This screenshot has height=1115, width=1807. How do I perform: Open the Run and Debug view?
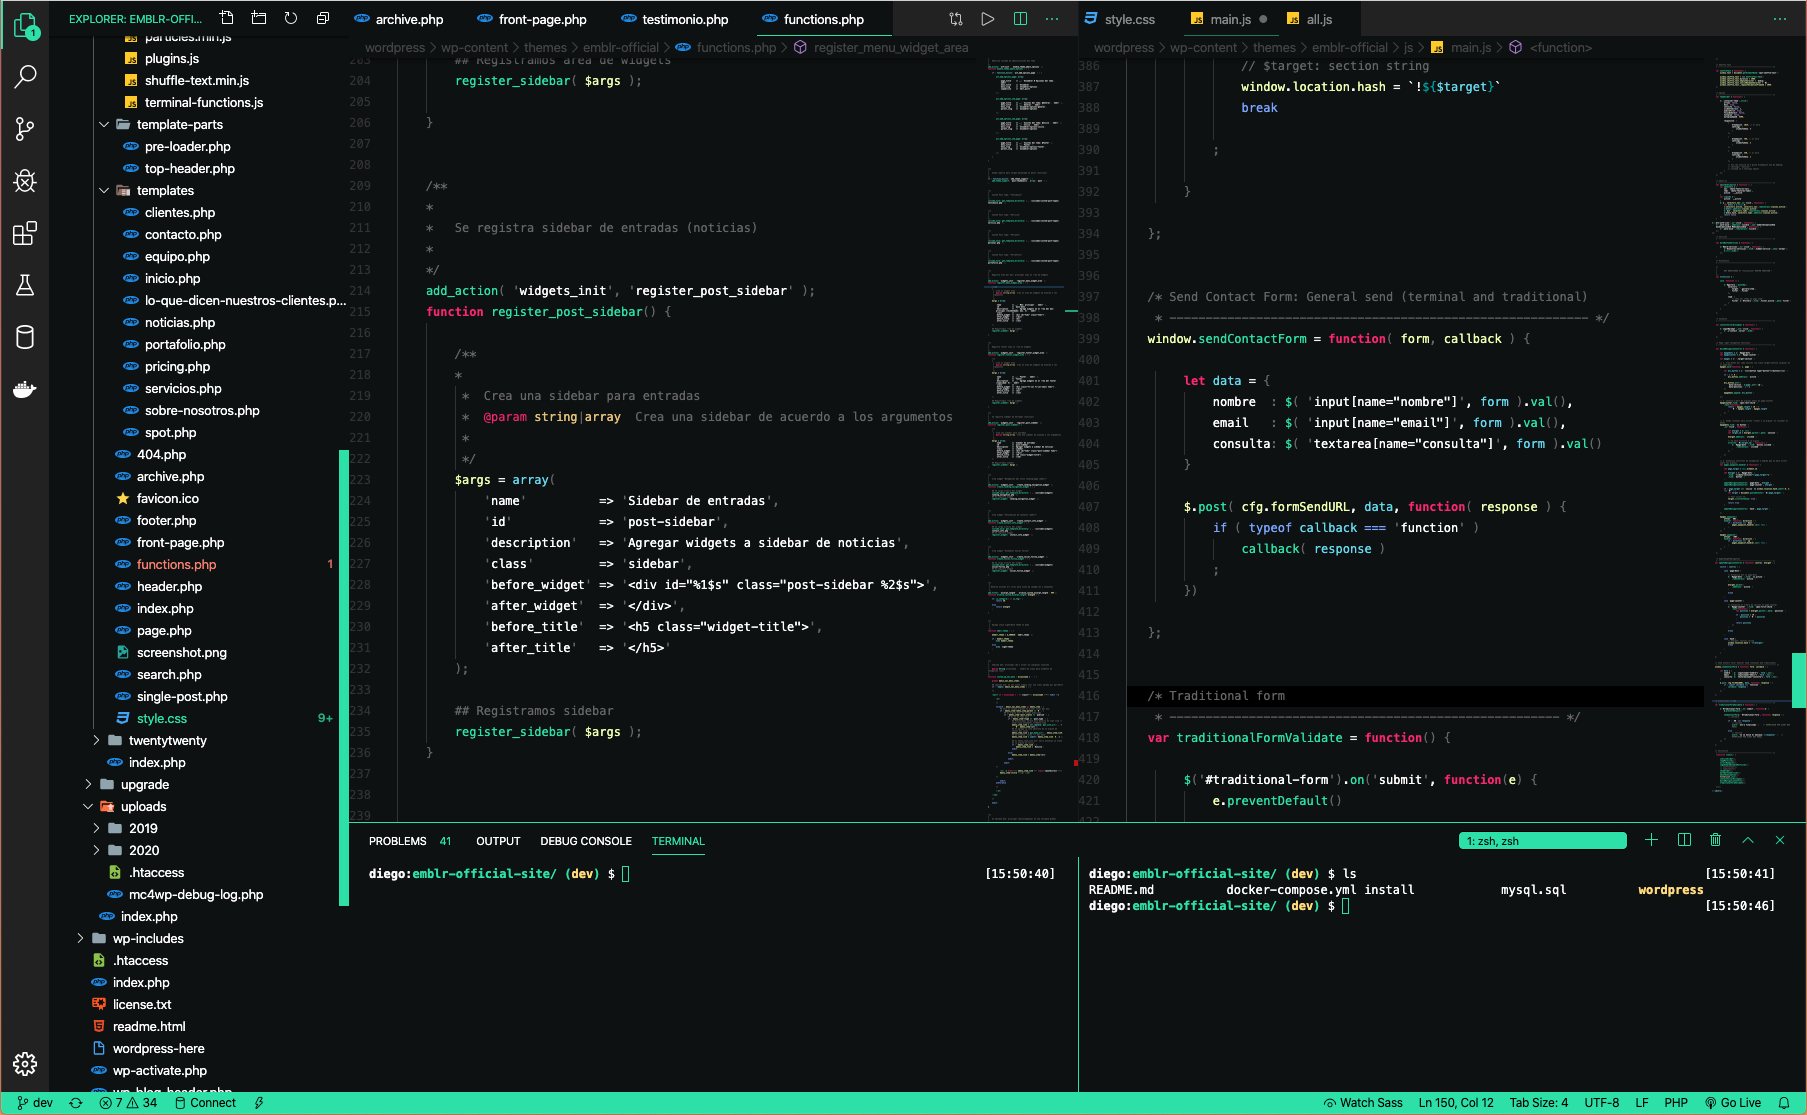25,181
